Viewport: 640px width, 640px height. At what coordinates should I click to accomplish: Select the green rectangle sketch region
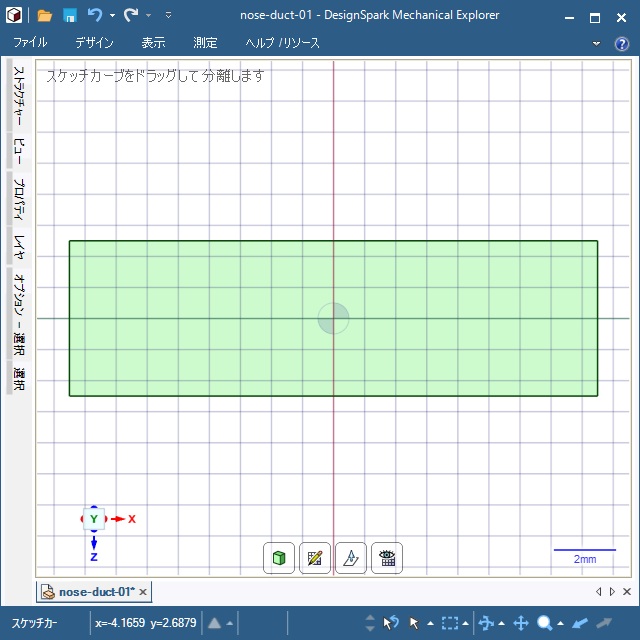200,280
